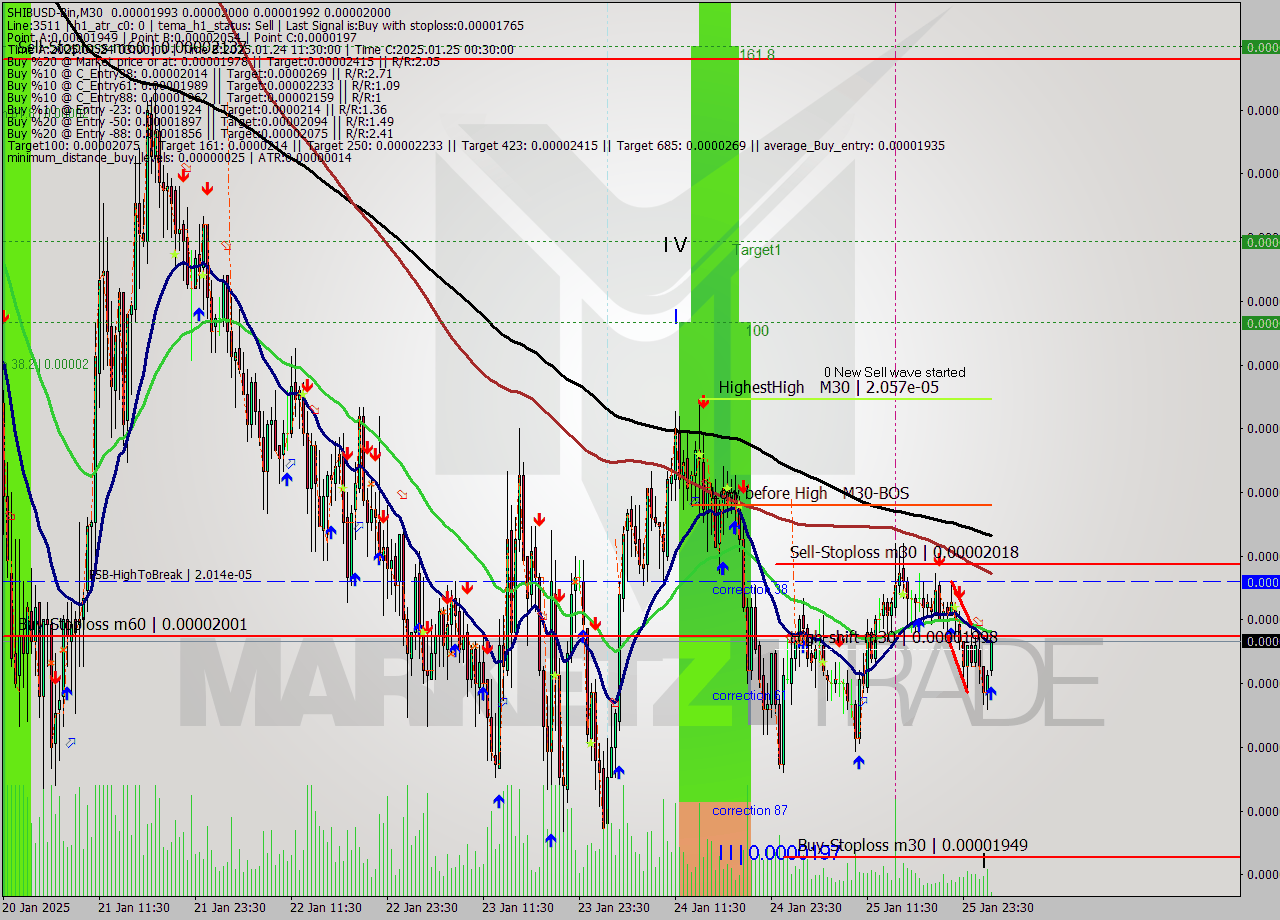
Task: Select the 'Buy-Stoploss m30 | 0.00001949' label
Action: (912, 845)
